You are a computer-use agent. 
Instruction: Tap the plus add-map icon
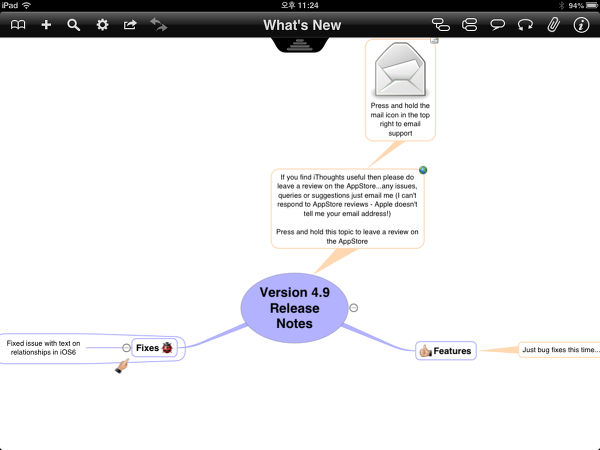coord(46,25)
